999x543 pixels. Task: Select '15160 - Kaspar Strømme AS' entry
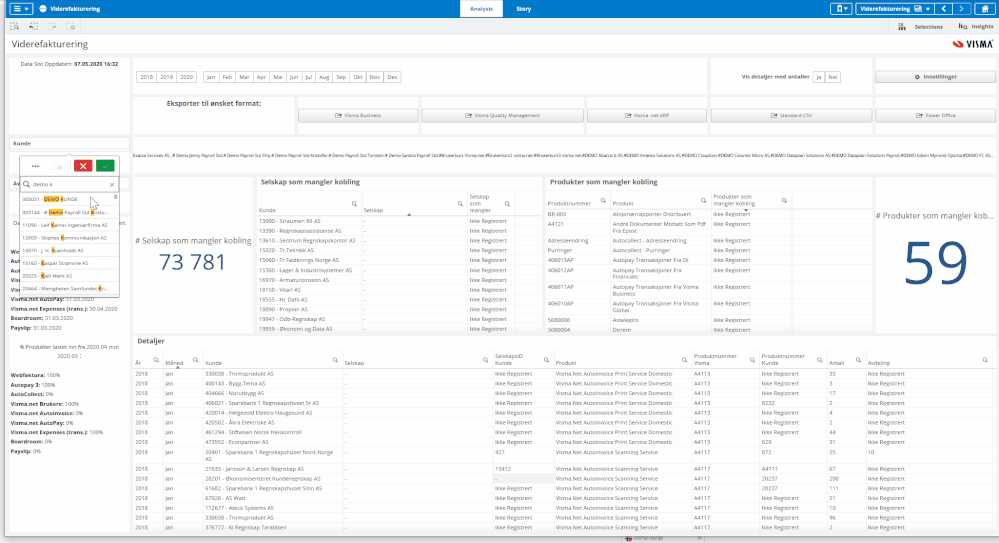pyautogui.click(x=67, y=263)
